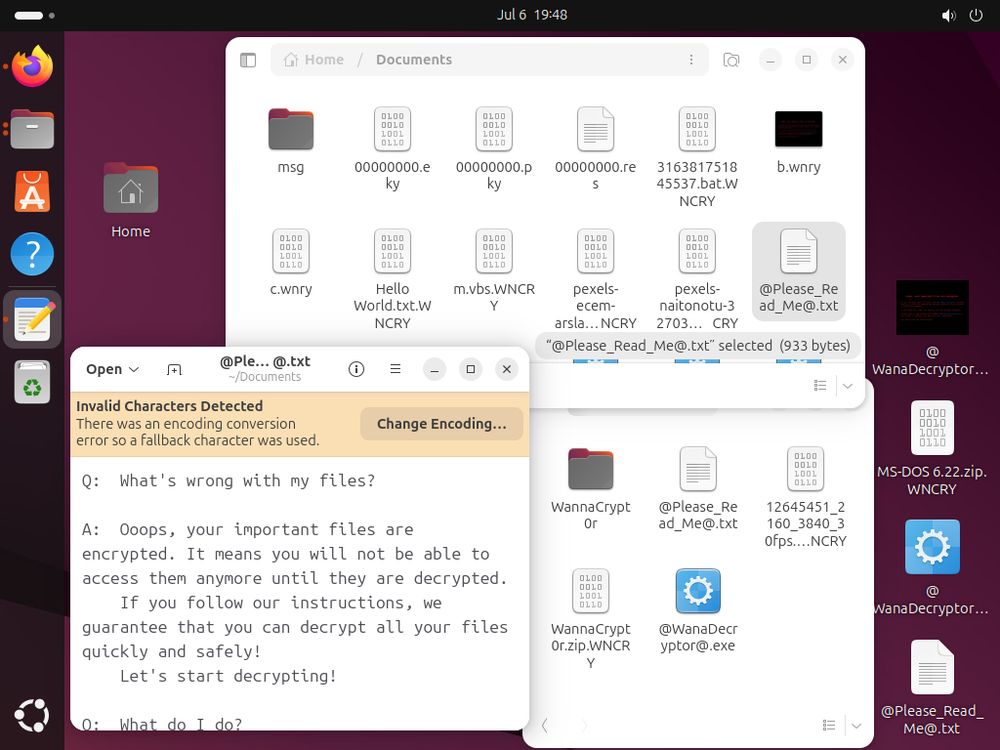Viewport: 1000px width, 750px height.
Task: Open Files app in the dock
Action: click(x=32, y=129)
